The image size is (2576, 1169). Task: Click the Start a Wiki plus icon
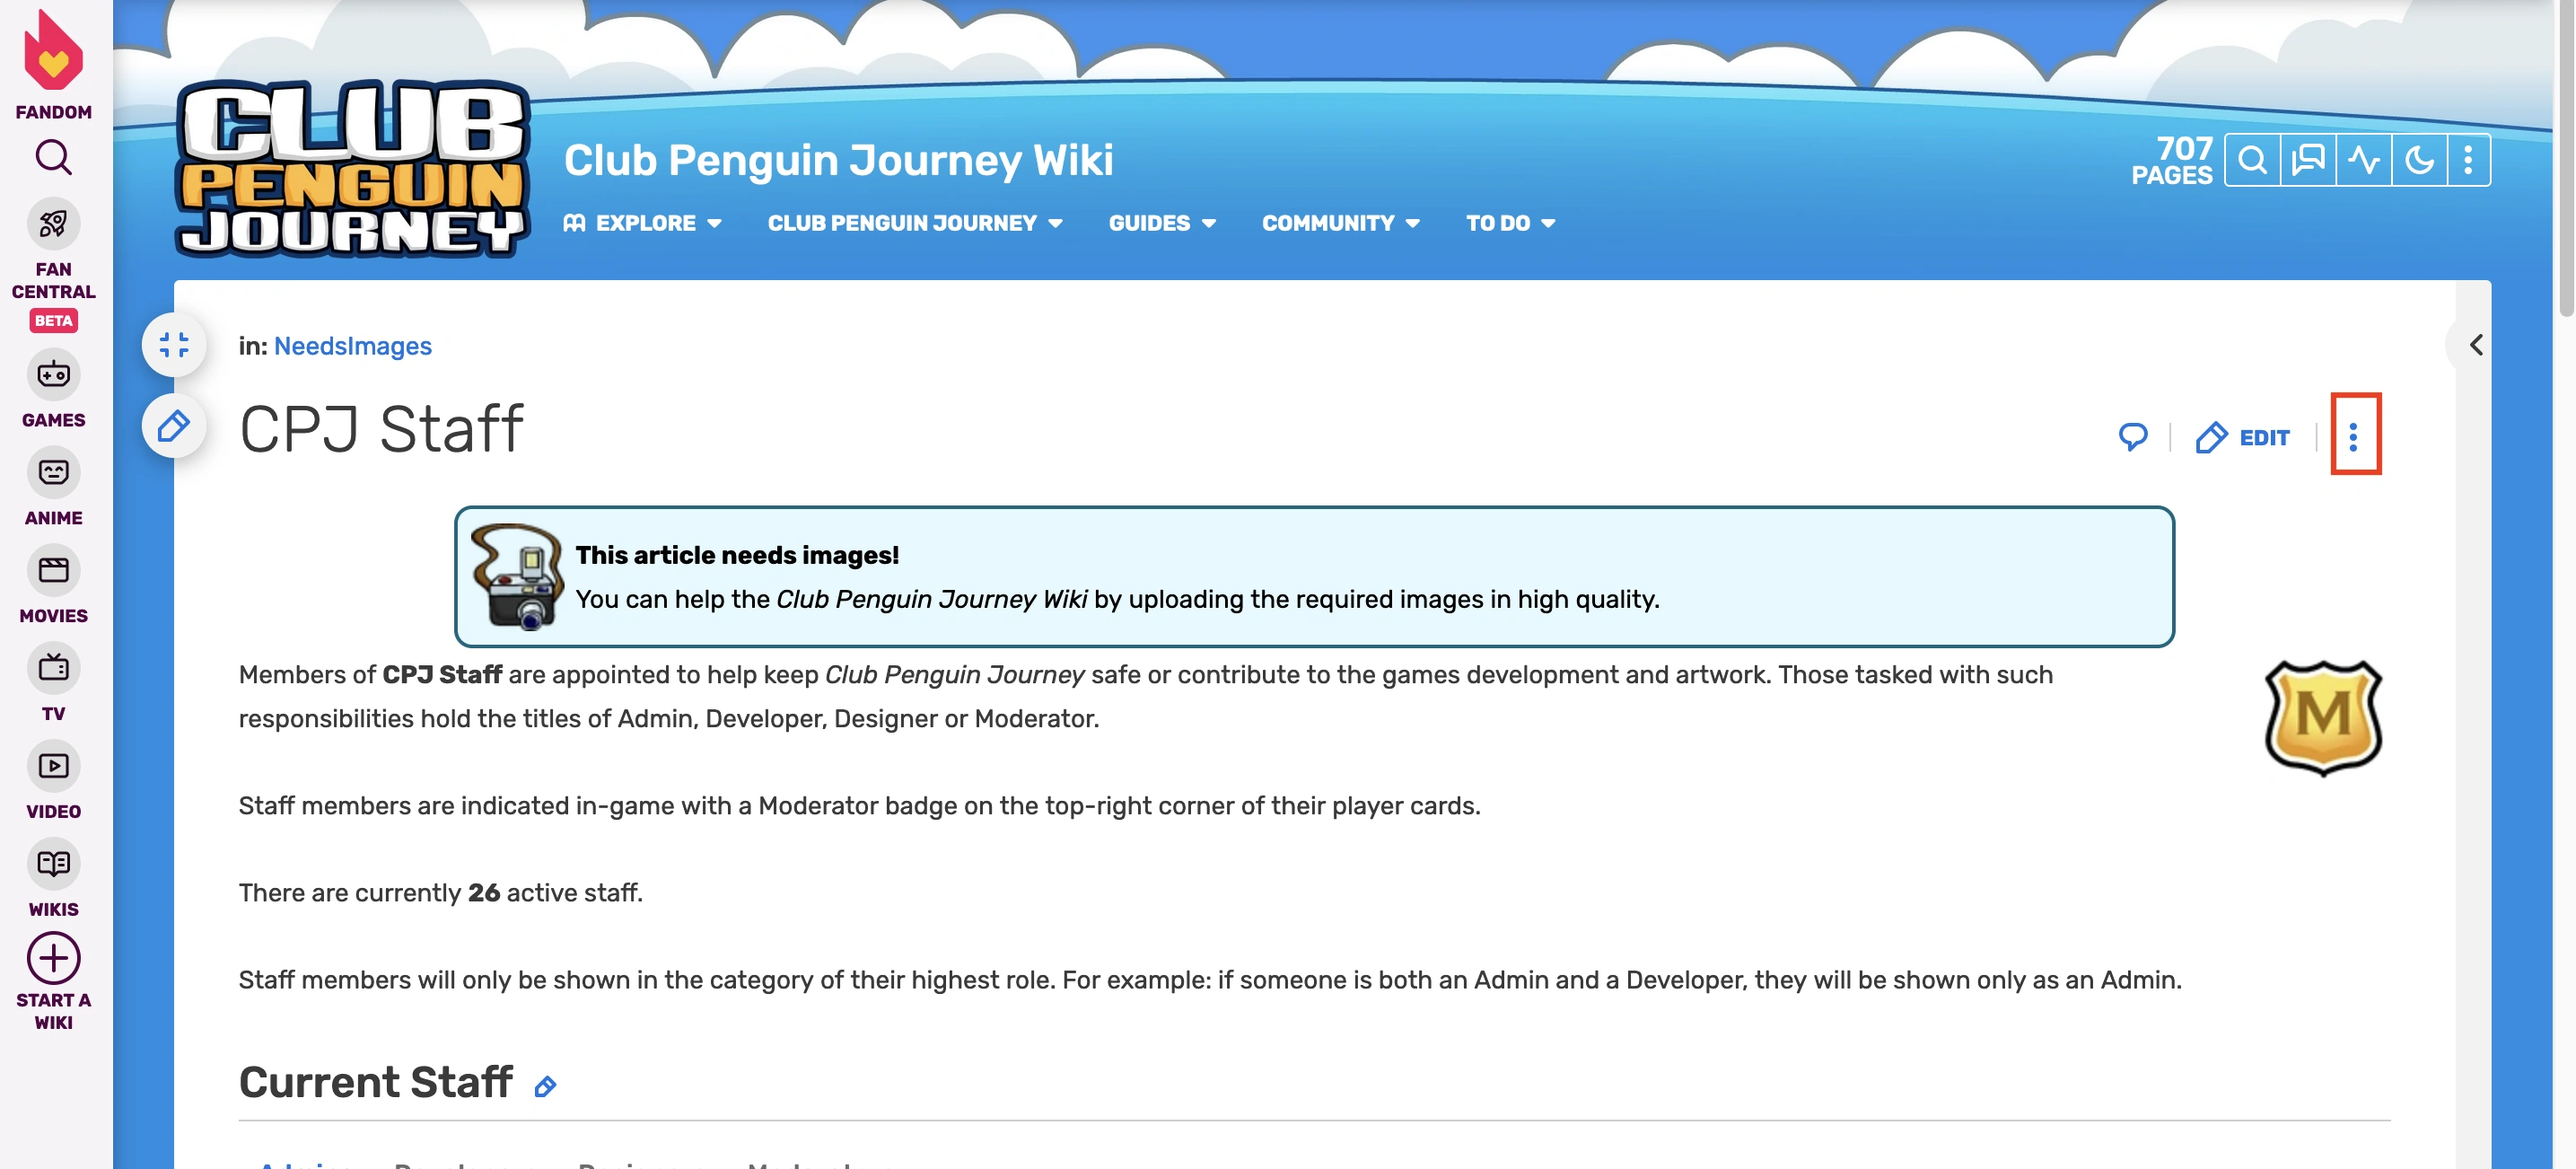click(x=53, y=958)
